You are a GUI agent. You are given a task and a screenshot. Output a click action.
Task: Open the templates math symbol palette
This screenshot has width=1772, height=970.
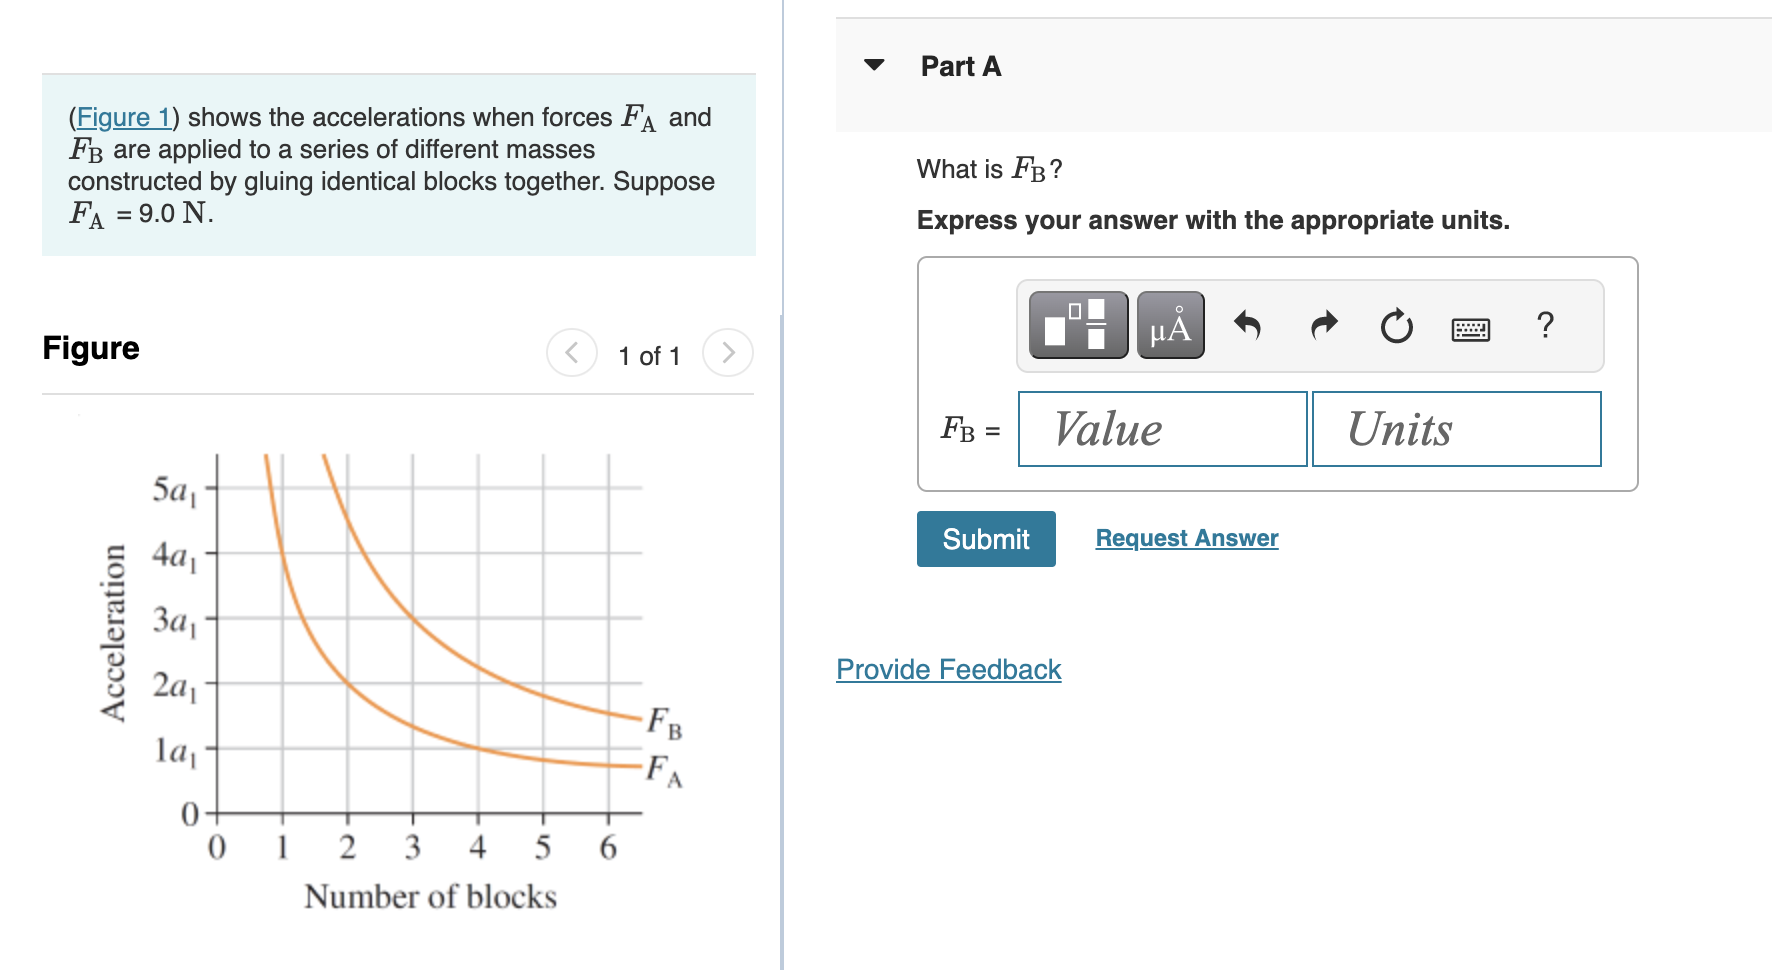click(x=1078, y=325)
